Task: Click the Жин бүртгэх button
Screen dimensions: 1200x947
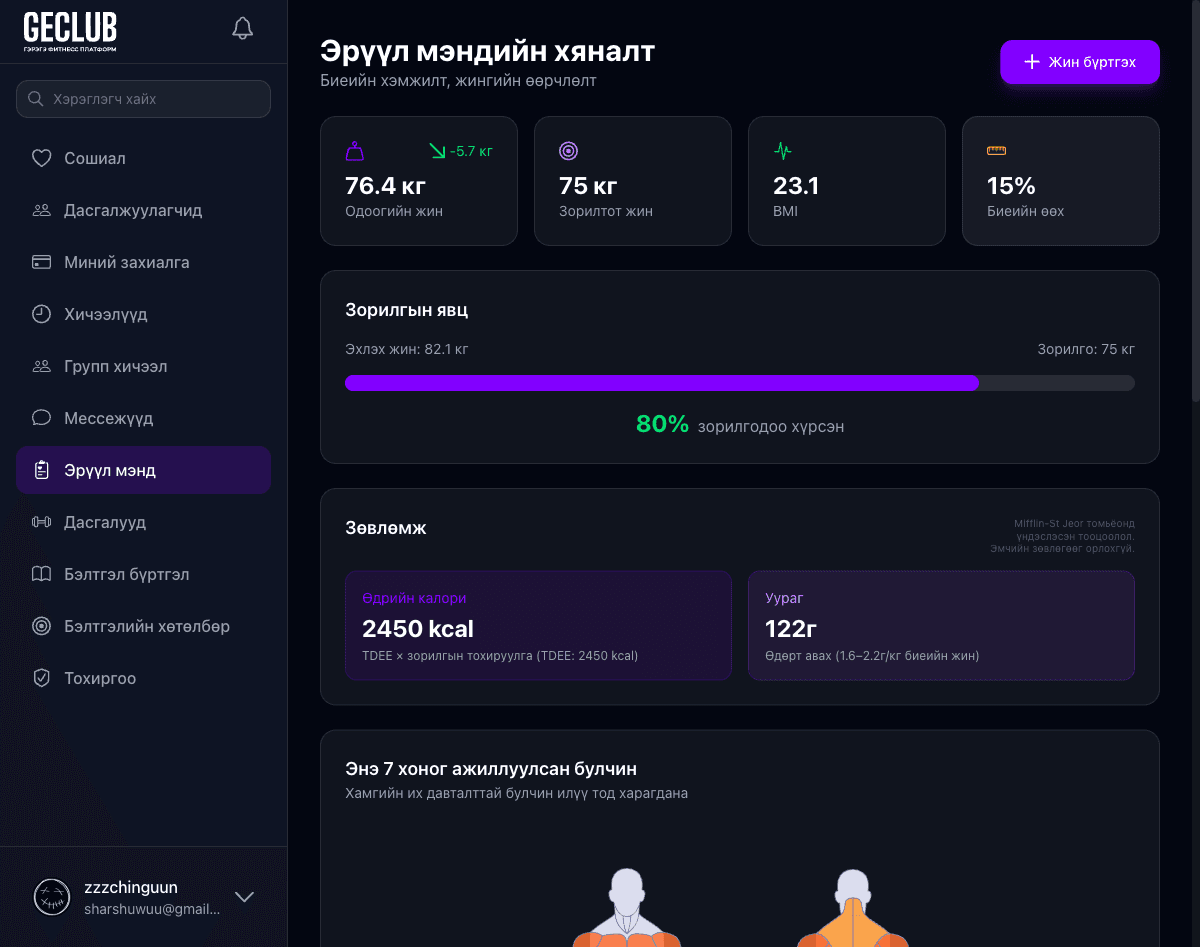Action: [1080, 62]
